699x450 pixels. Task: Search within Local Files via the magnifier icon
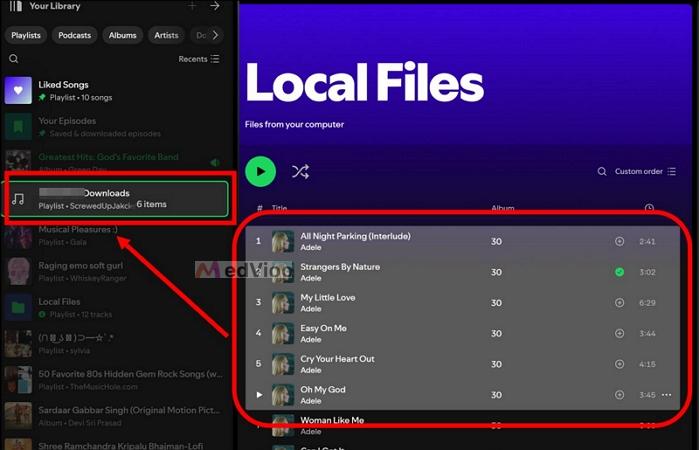pyautogui.click(x=602, y=172)
